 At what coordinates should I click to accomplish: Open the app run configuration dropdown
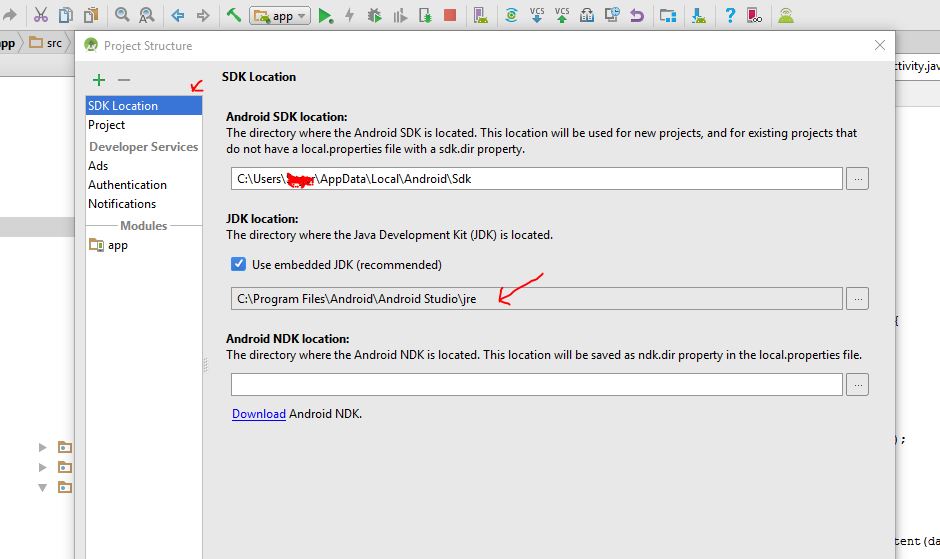pos(280,16)
